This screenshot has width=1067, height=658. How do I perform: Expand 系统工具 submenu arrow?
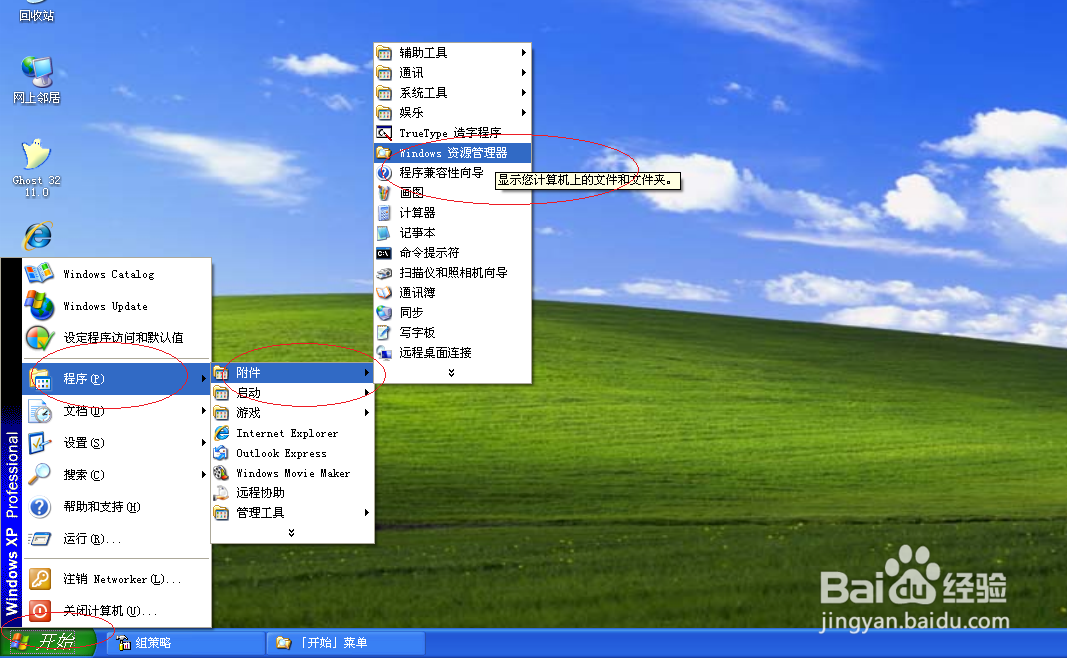523,93
